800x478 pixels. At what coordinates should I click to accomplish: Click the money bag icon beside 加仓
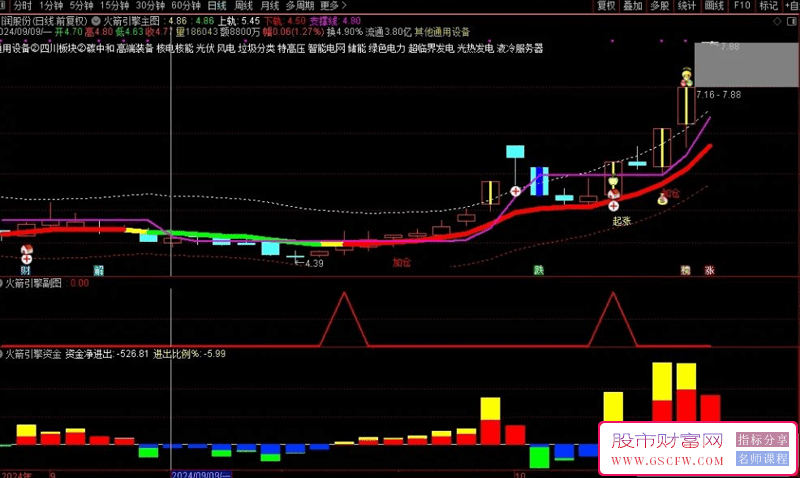(662, 199)
